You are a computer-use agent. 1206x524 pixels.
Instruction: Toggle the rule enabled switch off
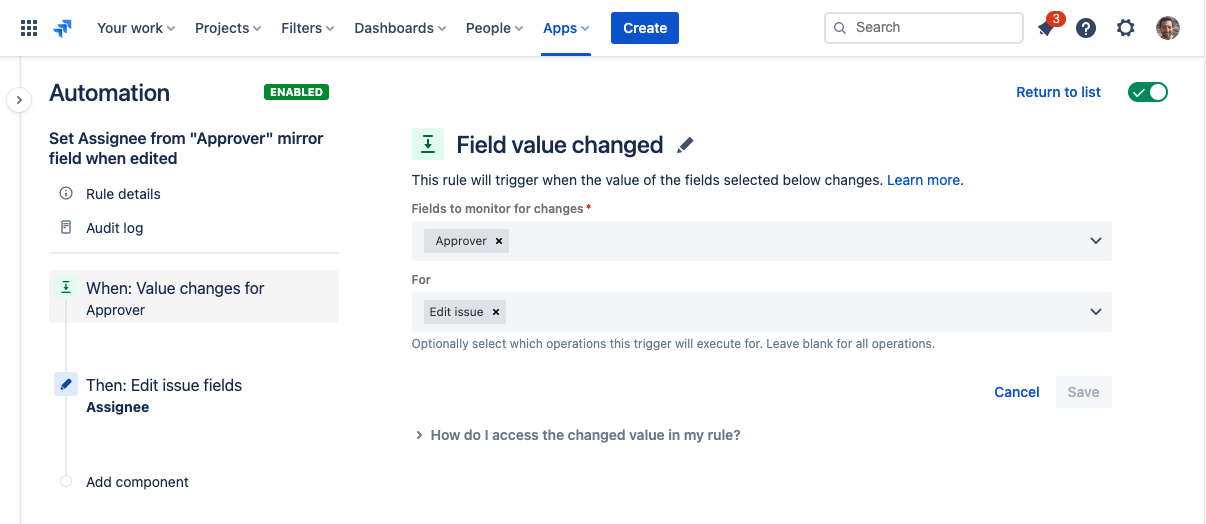1147,92
